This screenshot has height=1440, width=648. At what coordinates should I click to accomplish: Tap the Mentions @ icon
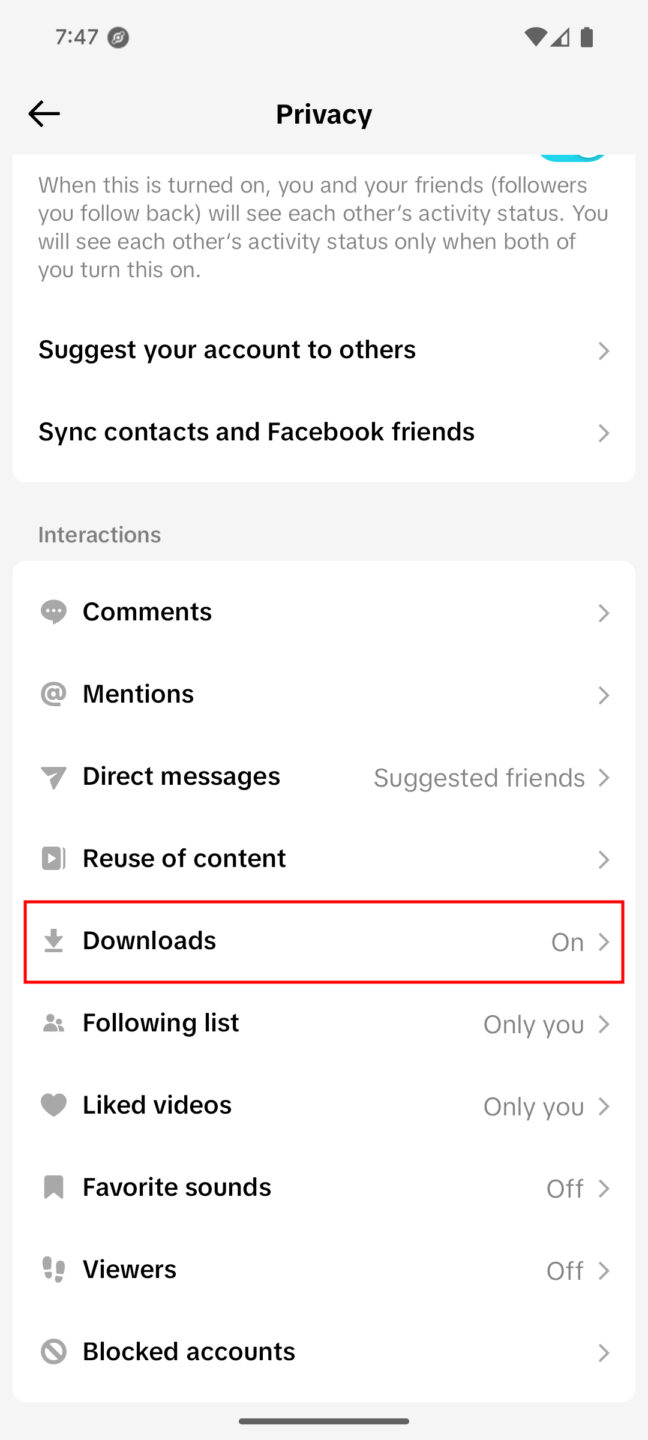click(53, 694)
